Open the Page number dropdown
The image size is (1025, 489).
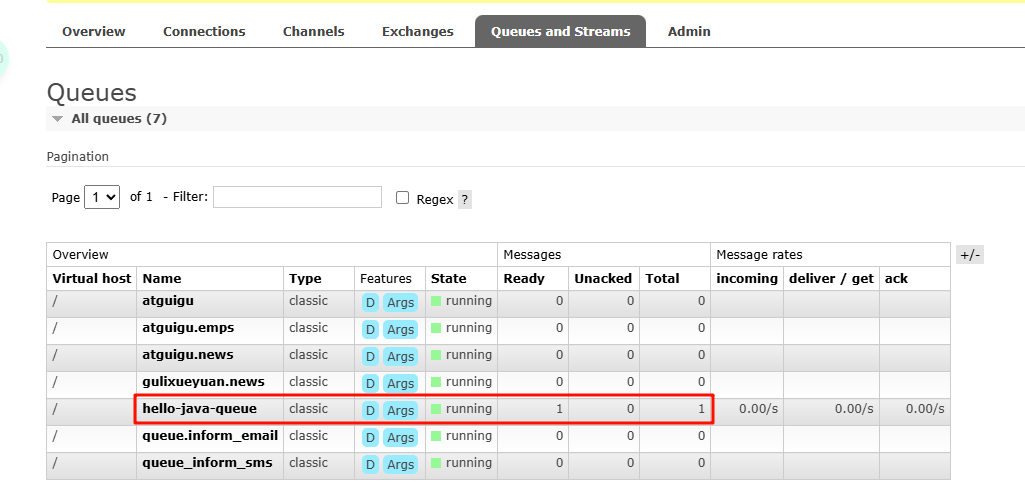[x=102, y=197]
